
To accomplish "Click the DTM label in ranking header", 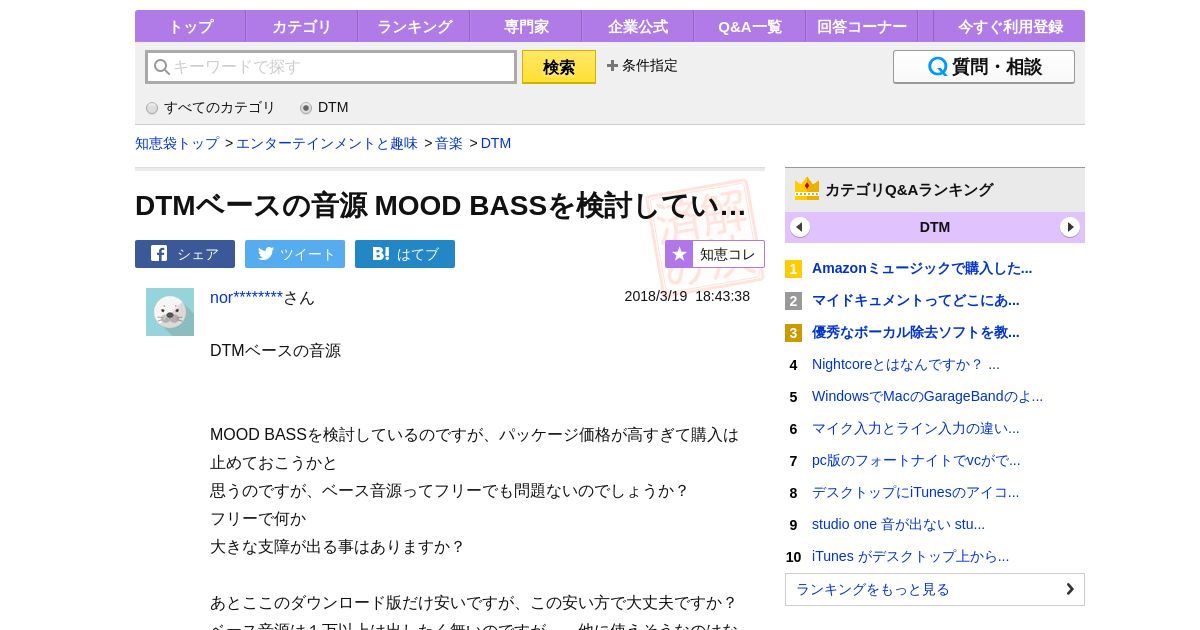I will click(935, 227).
